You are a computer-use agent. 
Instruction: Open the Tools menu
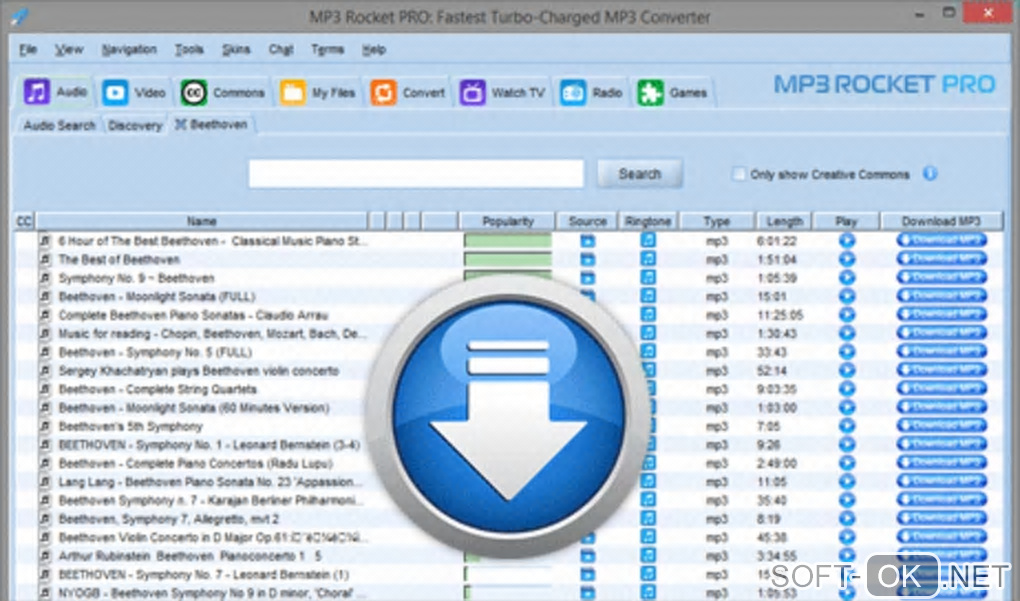(189, 49)
